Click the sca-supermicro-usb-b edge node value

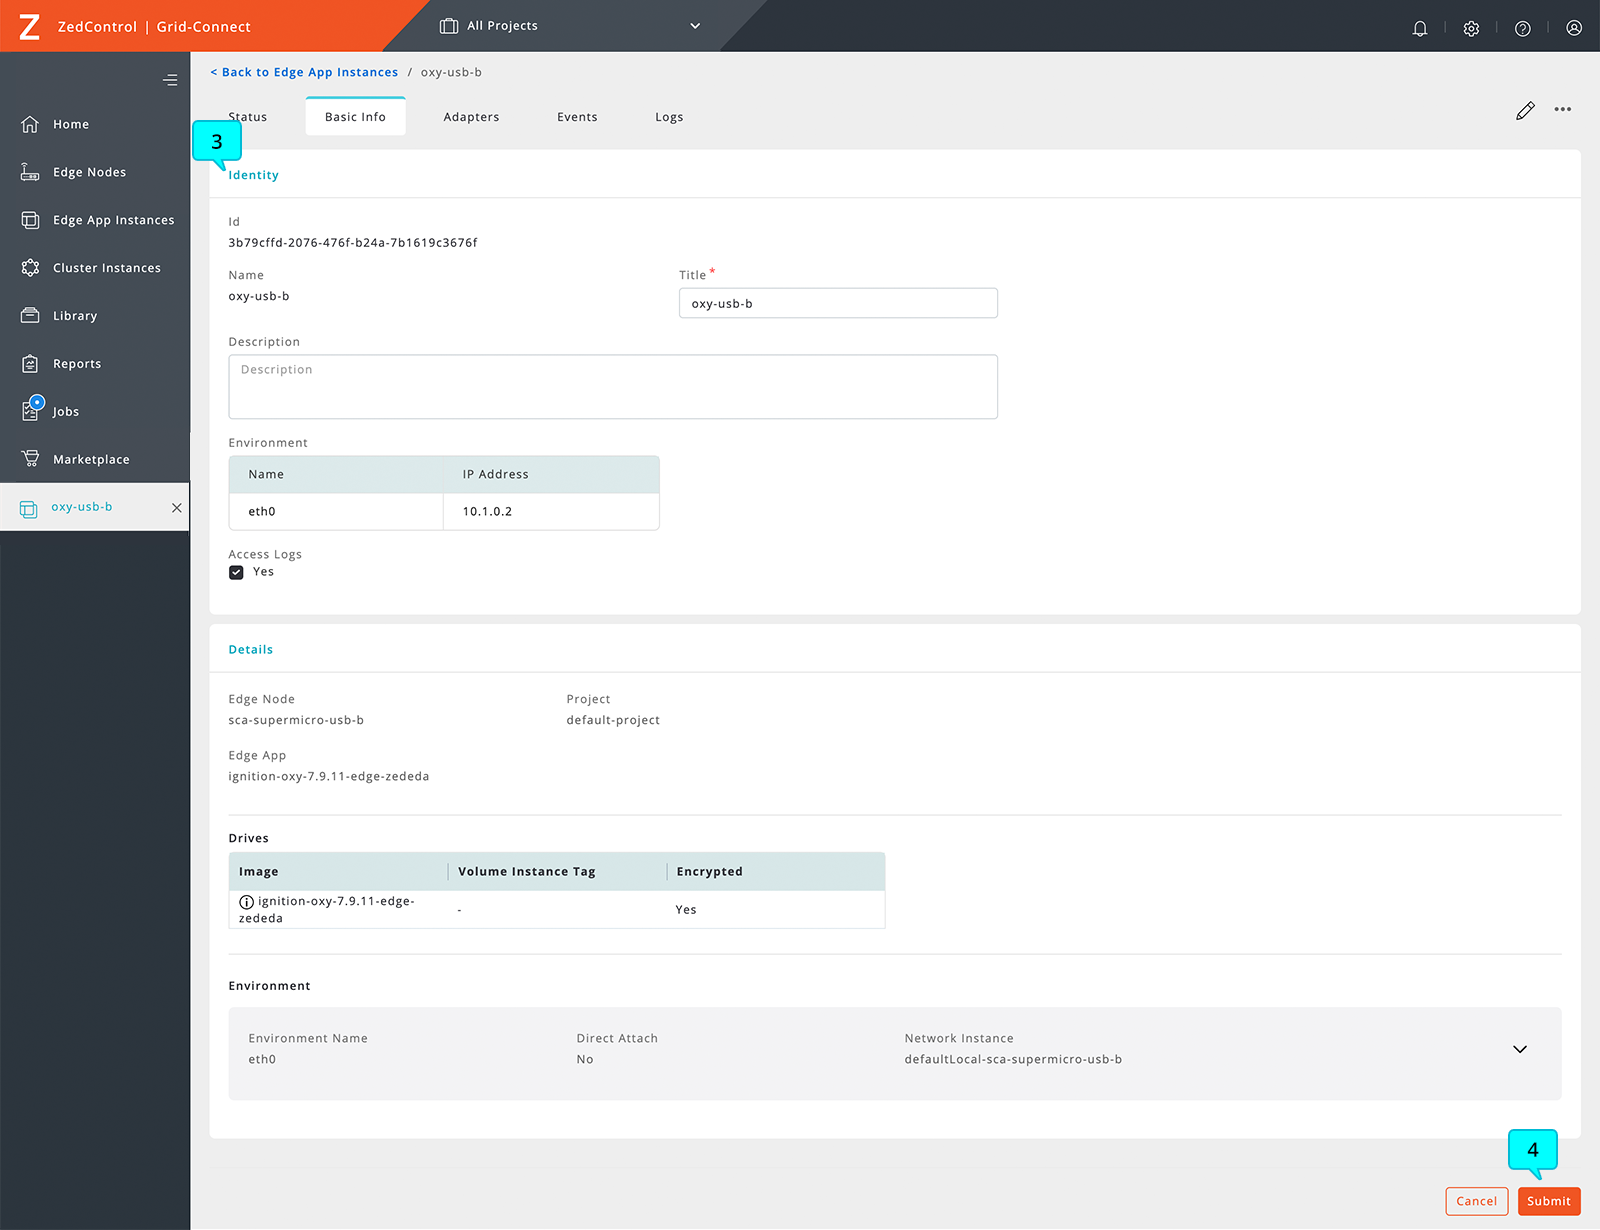click(x=296, y=720)
